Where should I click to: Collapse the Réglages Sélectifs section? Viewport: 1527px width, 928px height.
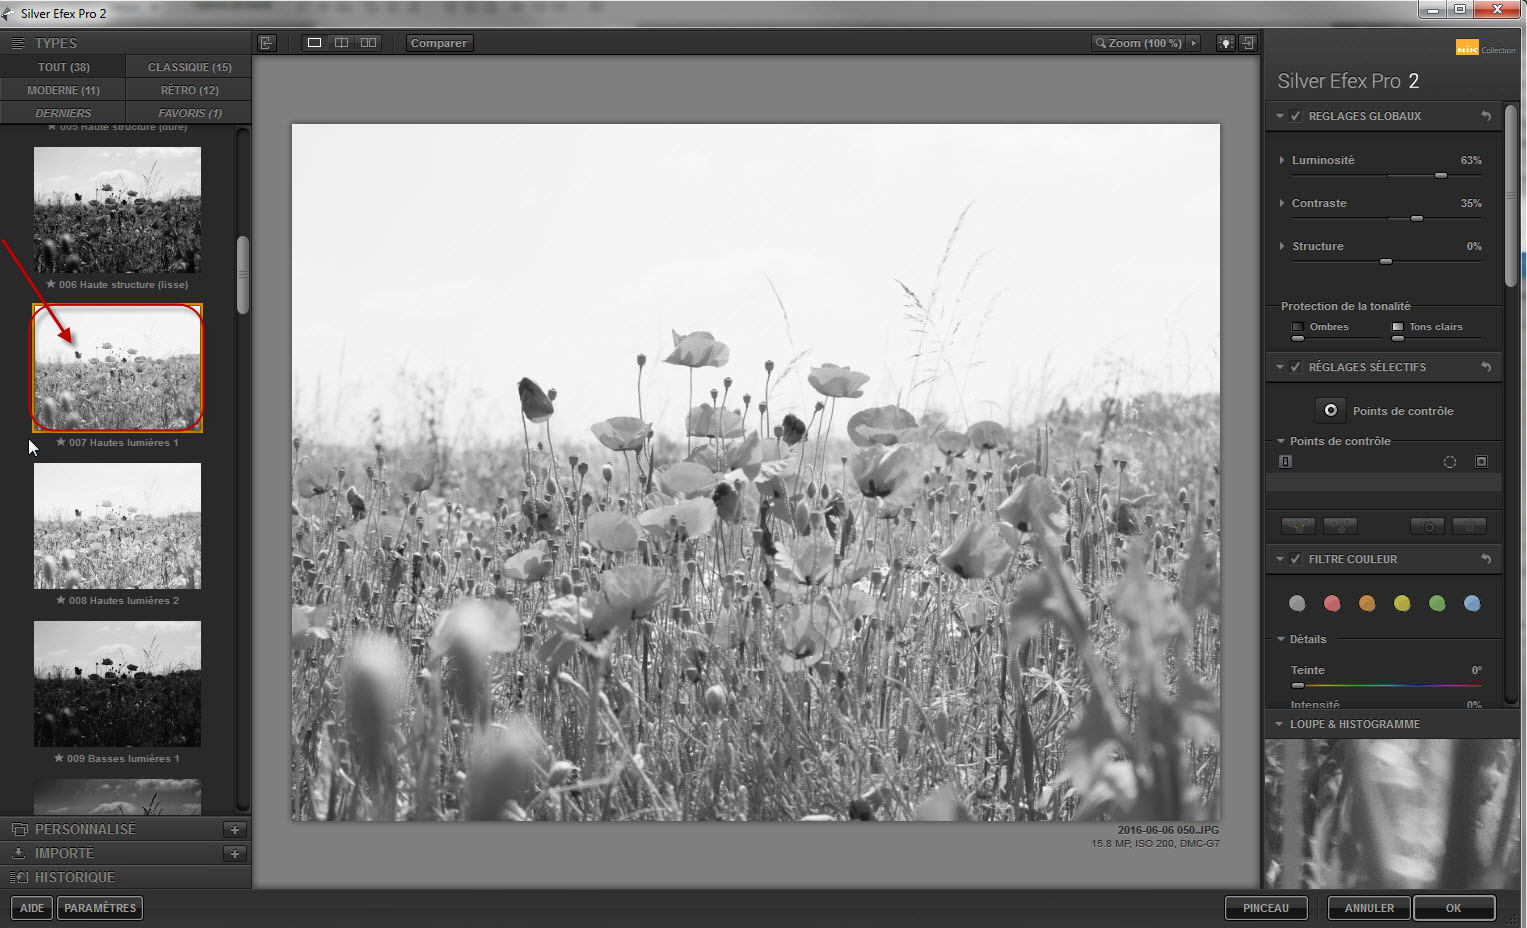pyautogui.click(x=1279, y=367)
